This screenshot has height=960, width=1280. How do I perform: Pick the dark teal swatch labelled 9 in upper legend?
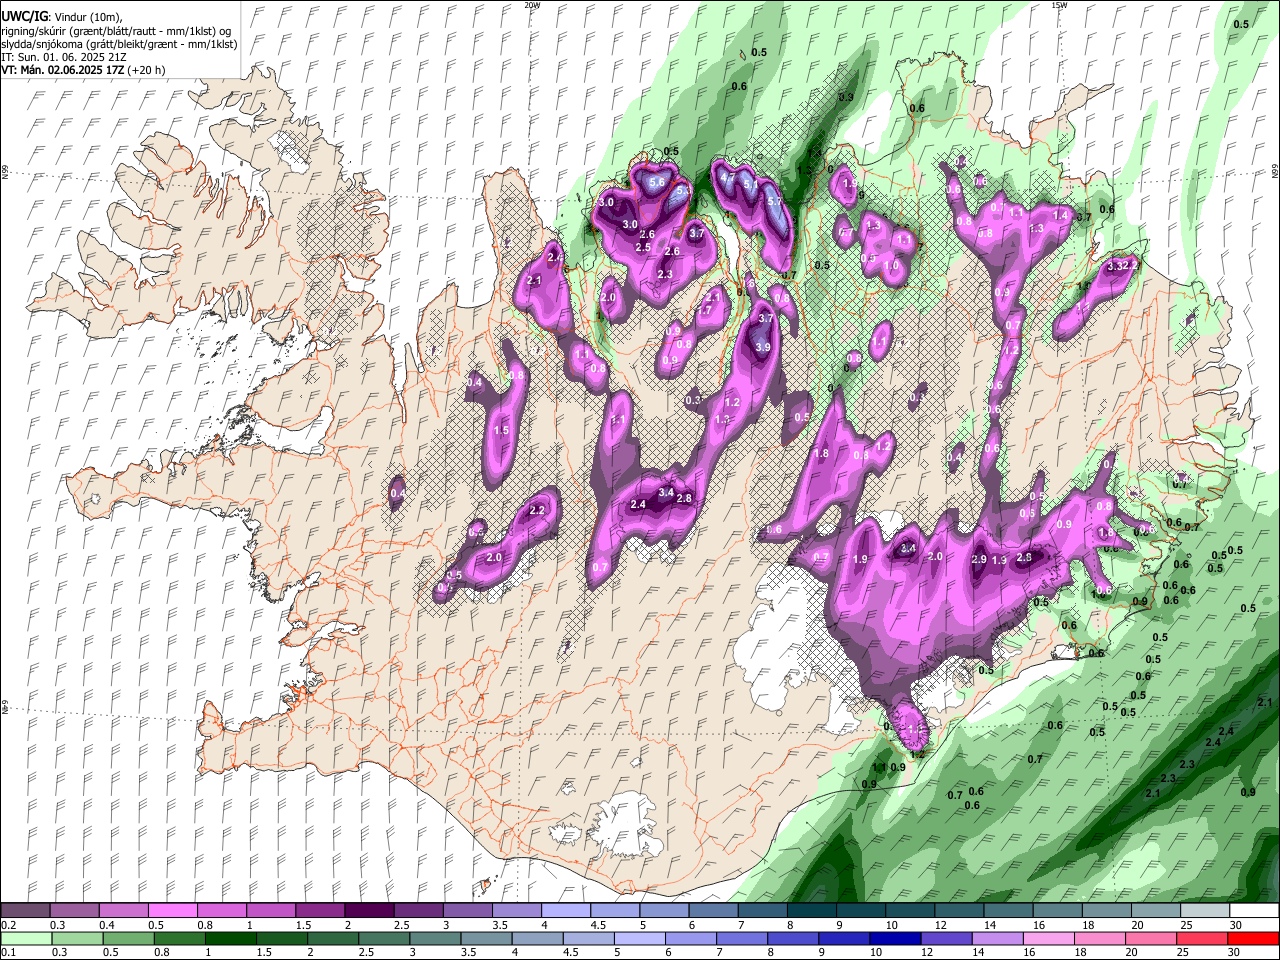tap(860, 911)
